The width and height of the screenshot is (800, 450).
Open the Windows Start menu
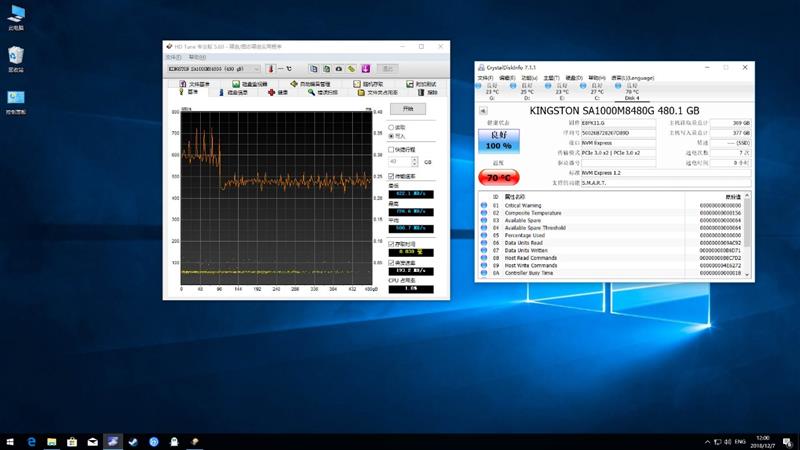coord(10,442)
